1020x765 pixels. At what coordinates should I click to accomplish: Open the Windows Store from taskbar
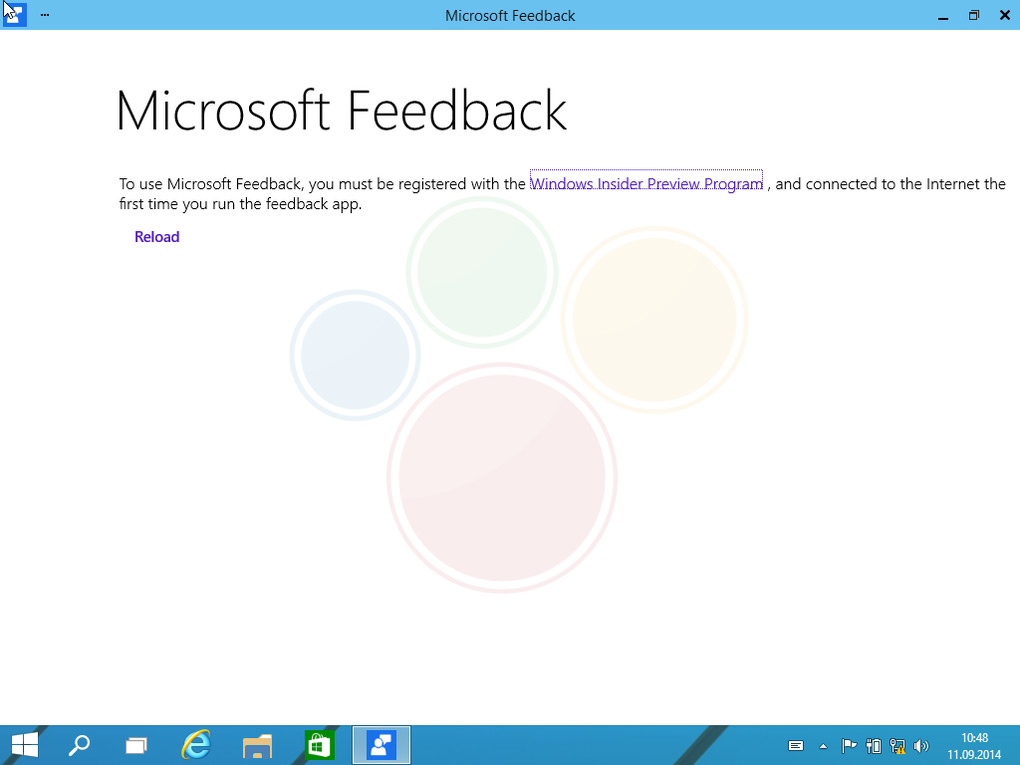click(318, 745)
